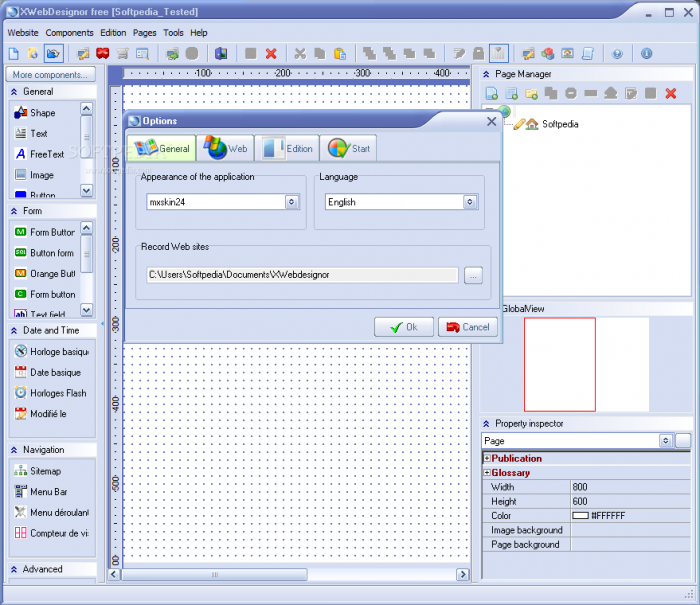Expand the Publication property group
Viewport: 700px width, 605px height.
pyautogui.click(x=487, y=459)
